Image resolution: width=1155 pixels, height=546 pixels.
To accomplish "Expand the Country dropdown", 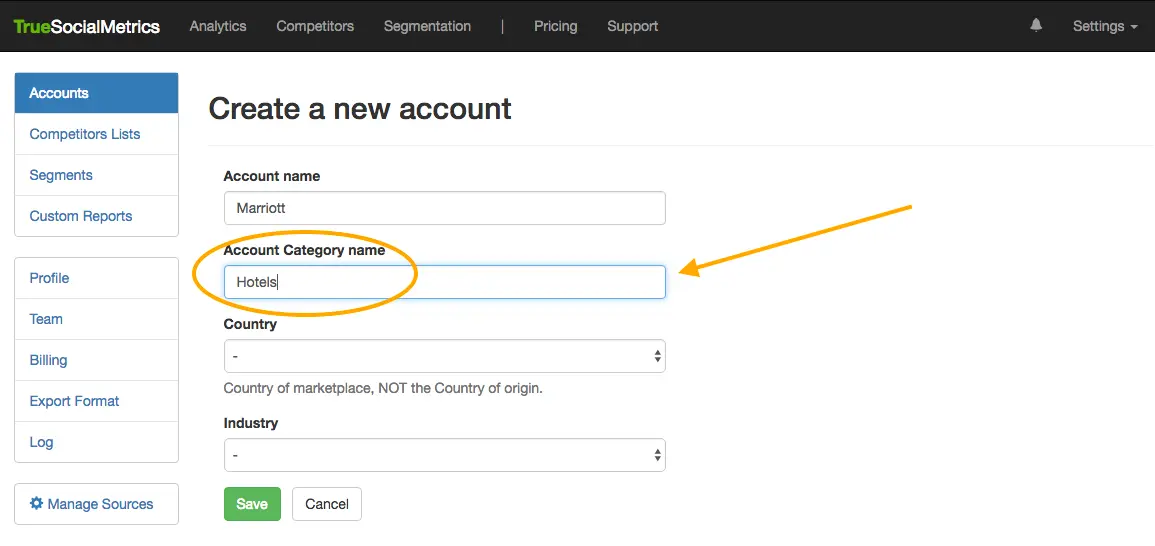I will point(444,356).
